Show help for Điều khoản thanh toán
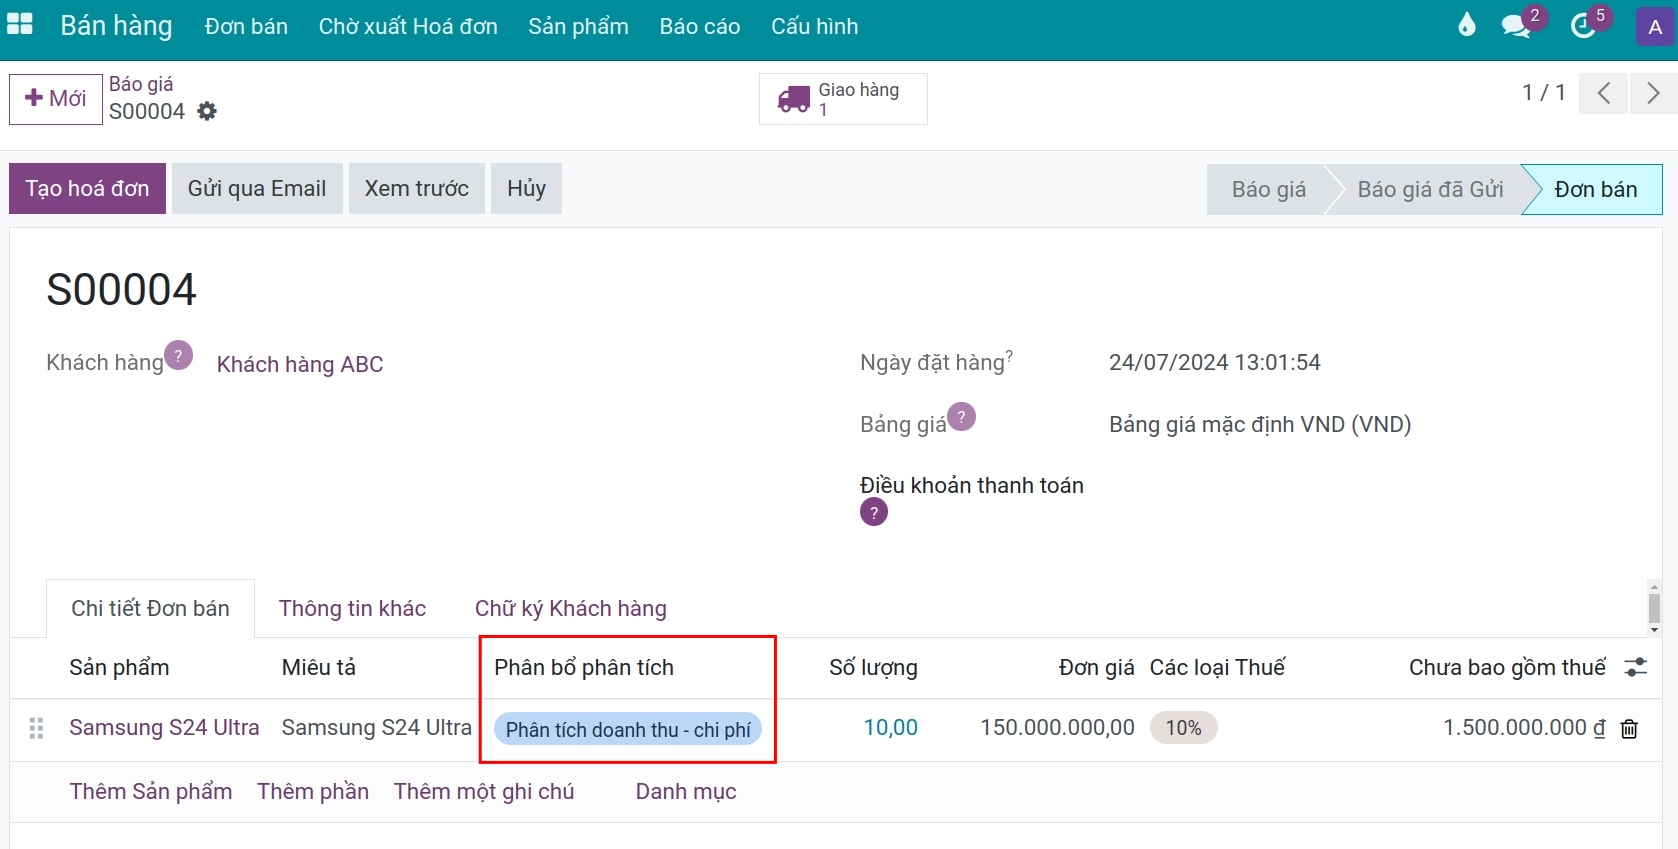The height and width of the screenshot is (849, 1678). (x=874, y=513)
